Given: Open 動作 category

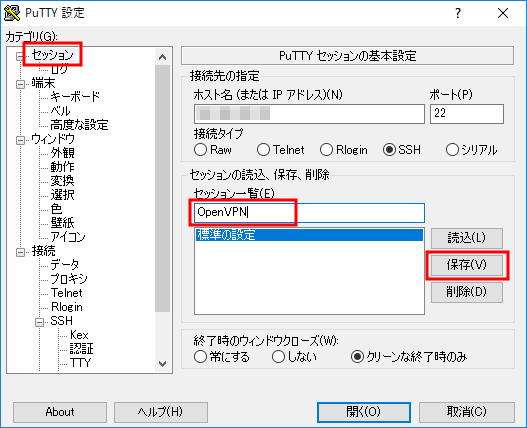Looking at the screenshot, I should (63, 167).
